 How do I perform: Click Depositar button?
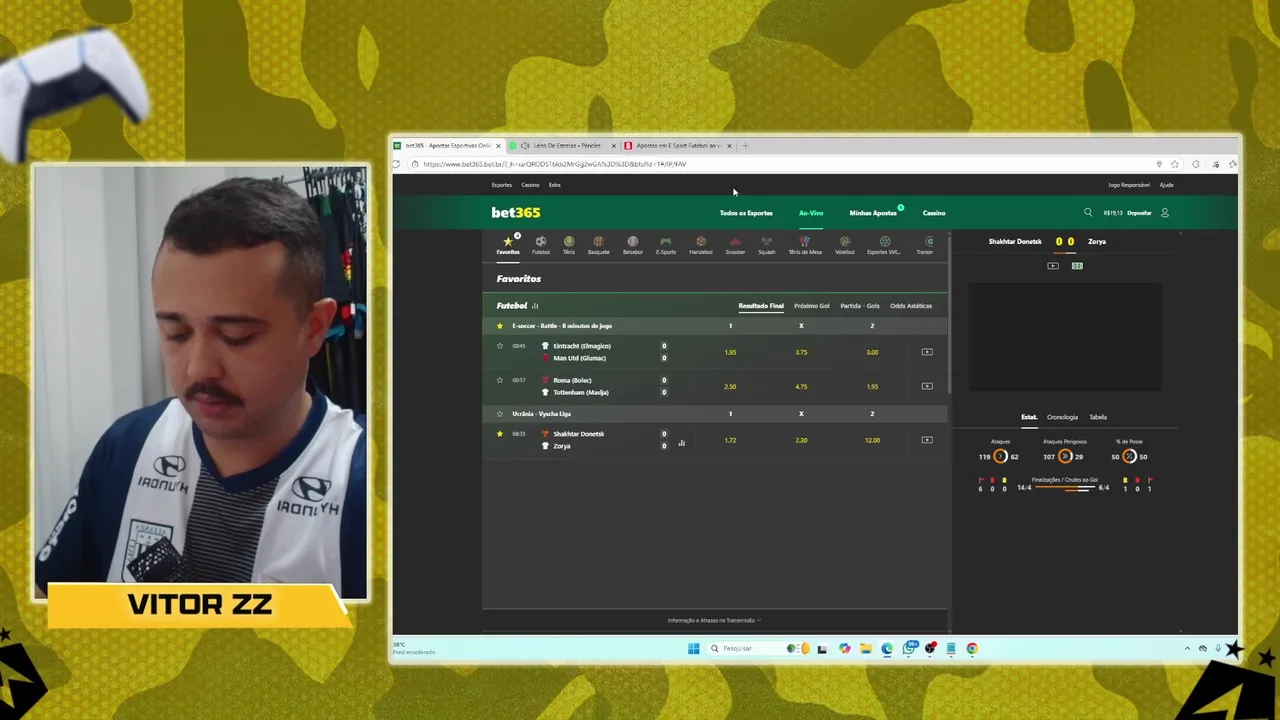[x=1139, y=213]
